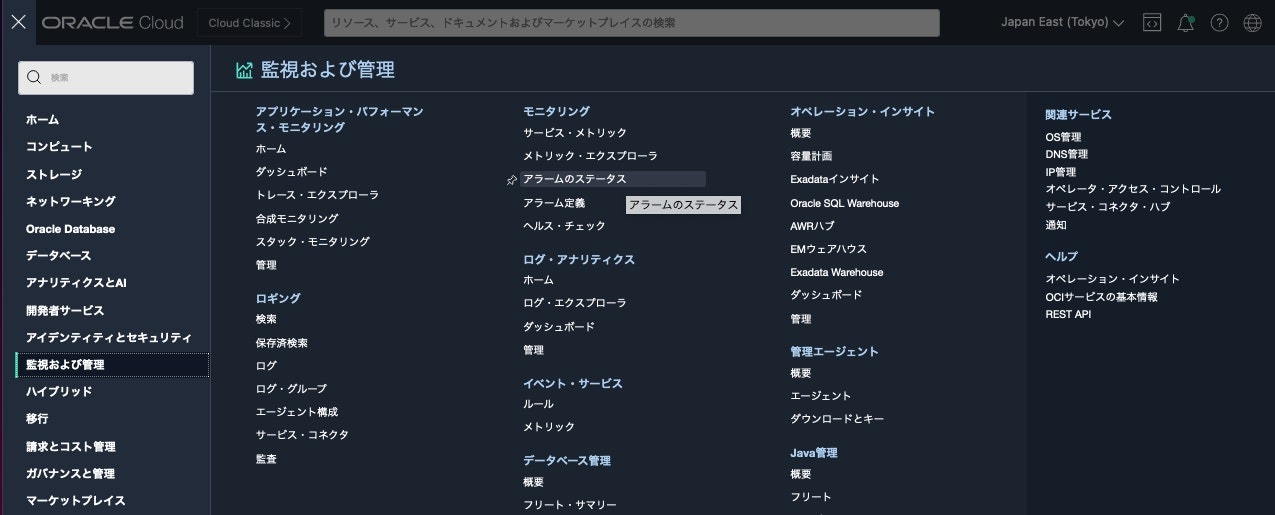Image resolution: width=1275 pixels, height=515 pixels.
Task: Open Exadata Warehouse link
Action: pyautogui.click(x=837, y=272)
